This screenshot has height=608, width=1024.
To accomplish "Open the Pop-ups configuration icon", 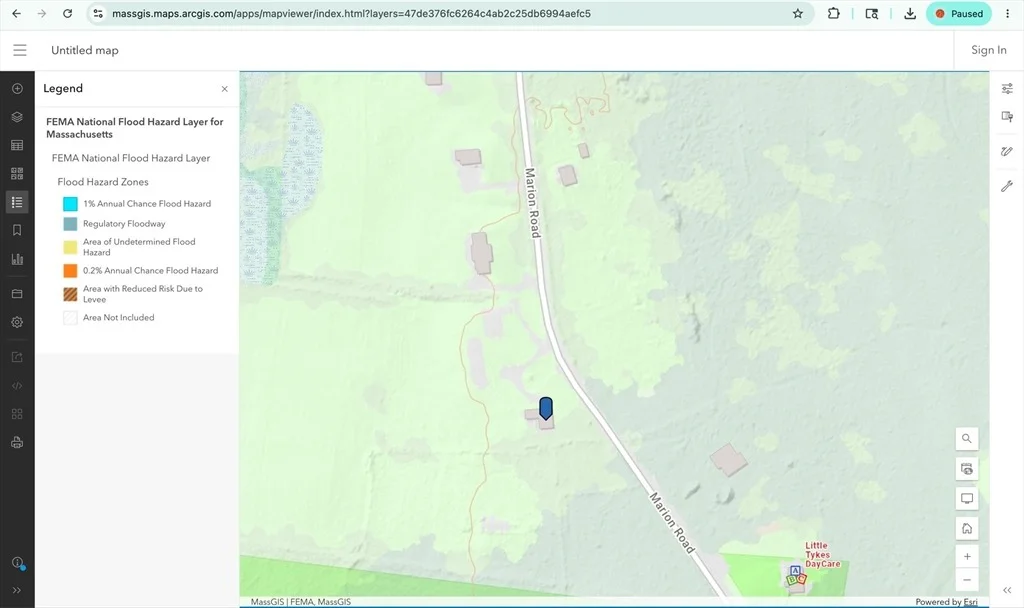I will tap(1007, 117).
